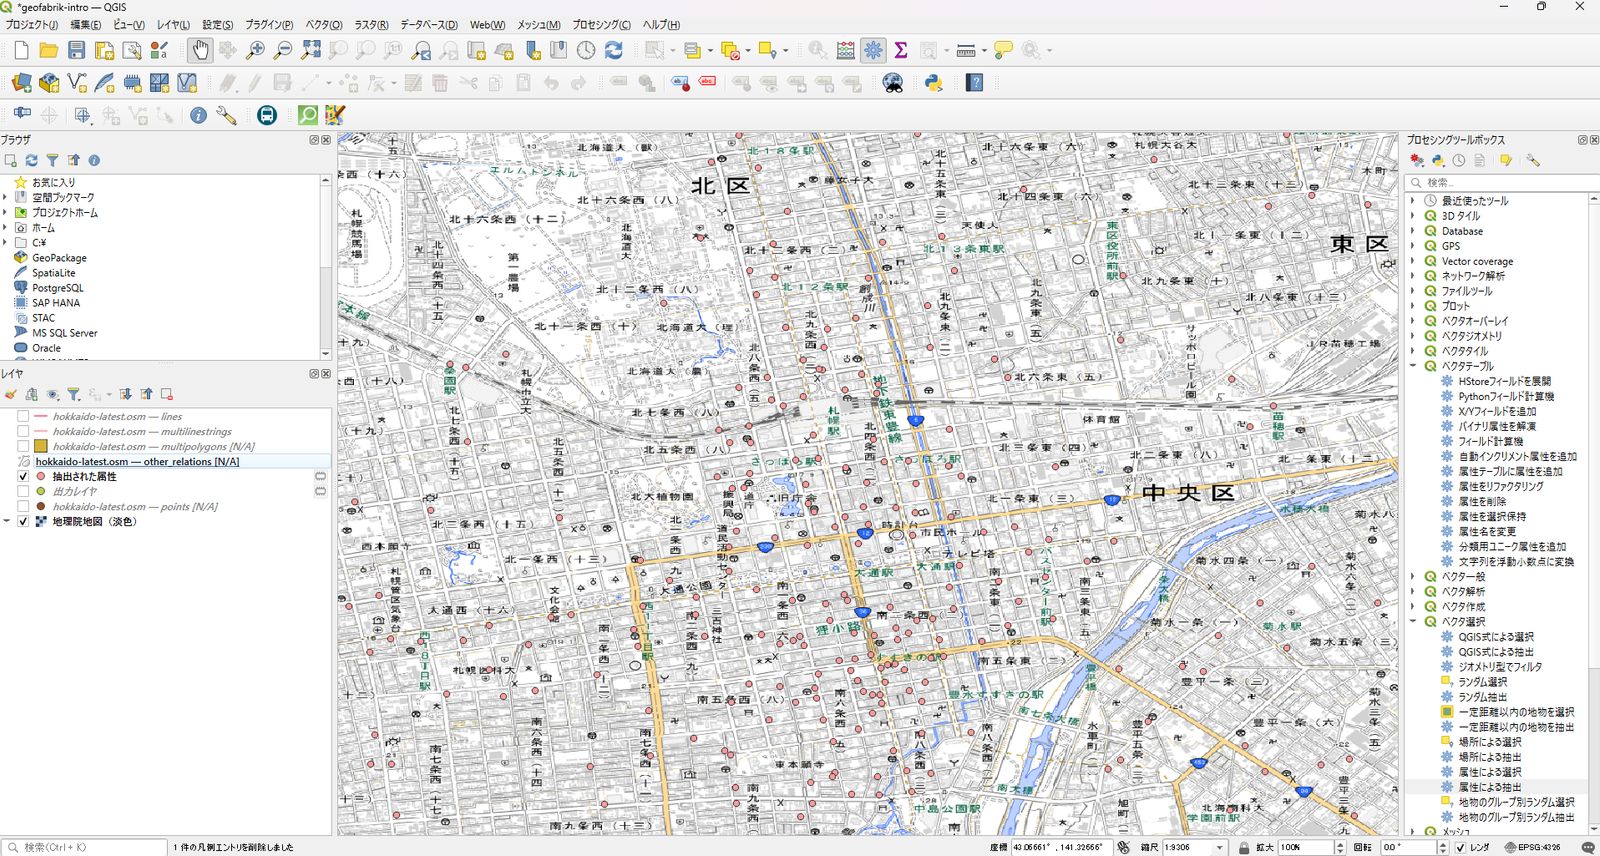Collapse the ベクタテーブル group
Screen dimensions: 1600x856
[1413, 366]
